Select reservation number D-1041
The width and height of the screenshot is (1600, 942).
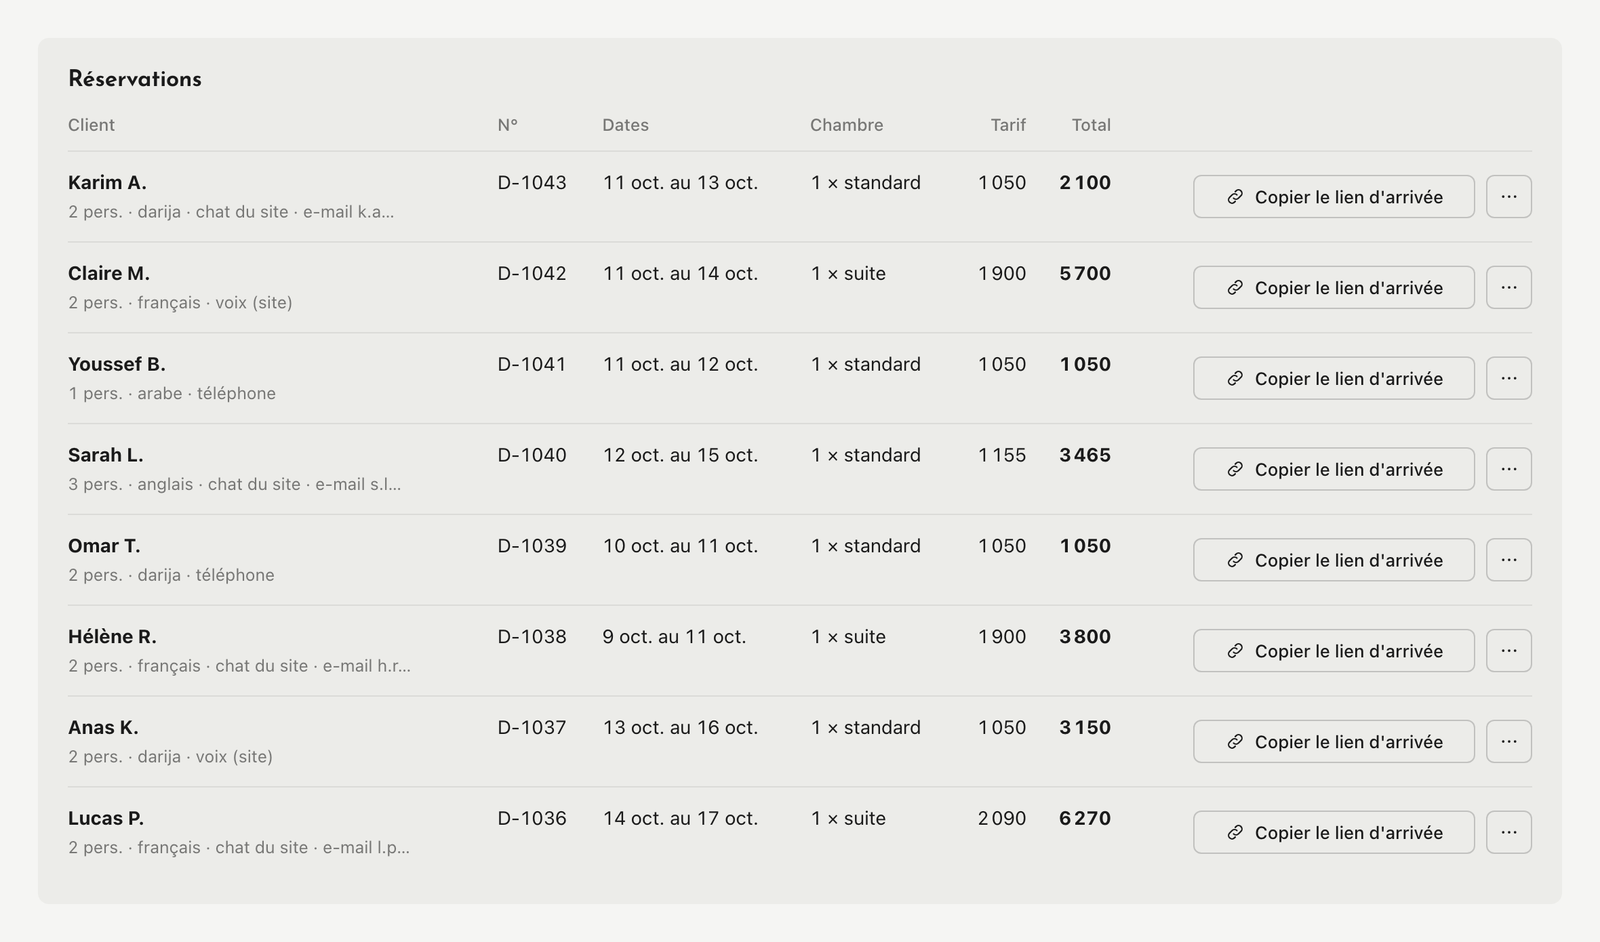[x=532, y=365]
